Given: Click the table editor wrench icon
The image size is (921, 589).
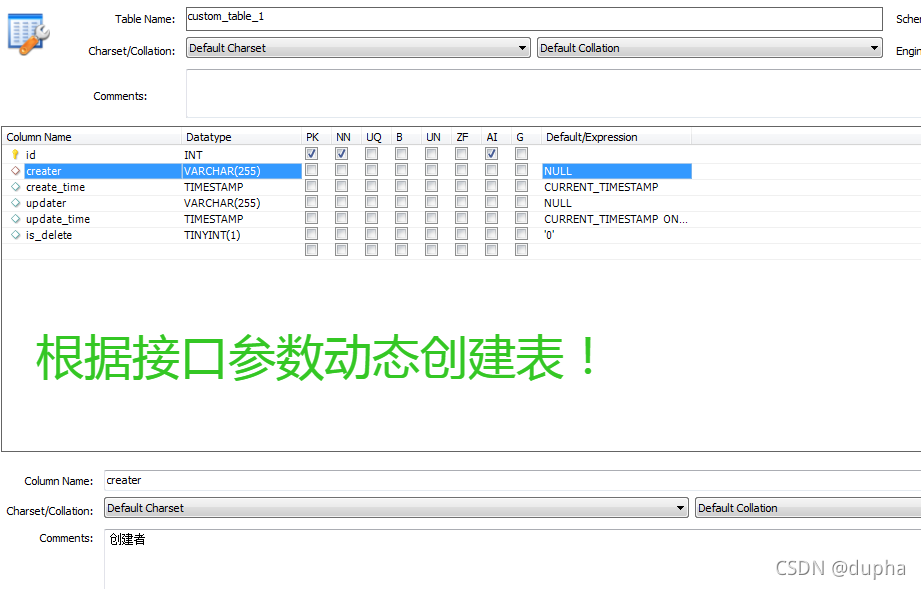Looking at the screenshot, I should click(x=28, y=34).
